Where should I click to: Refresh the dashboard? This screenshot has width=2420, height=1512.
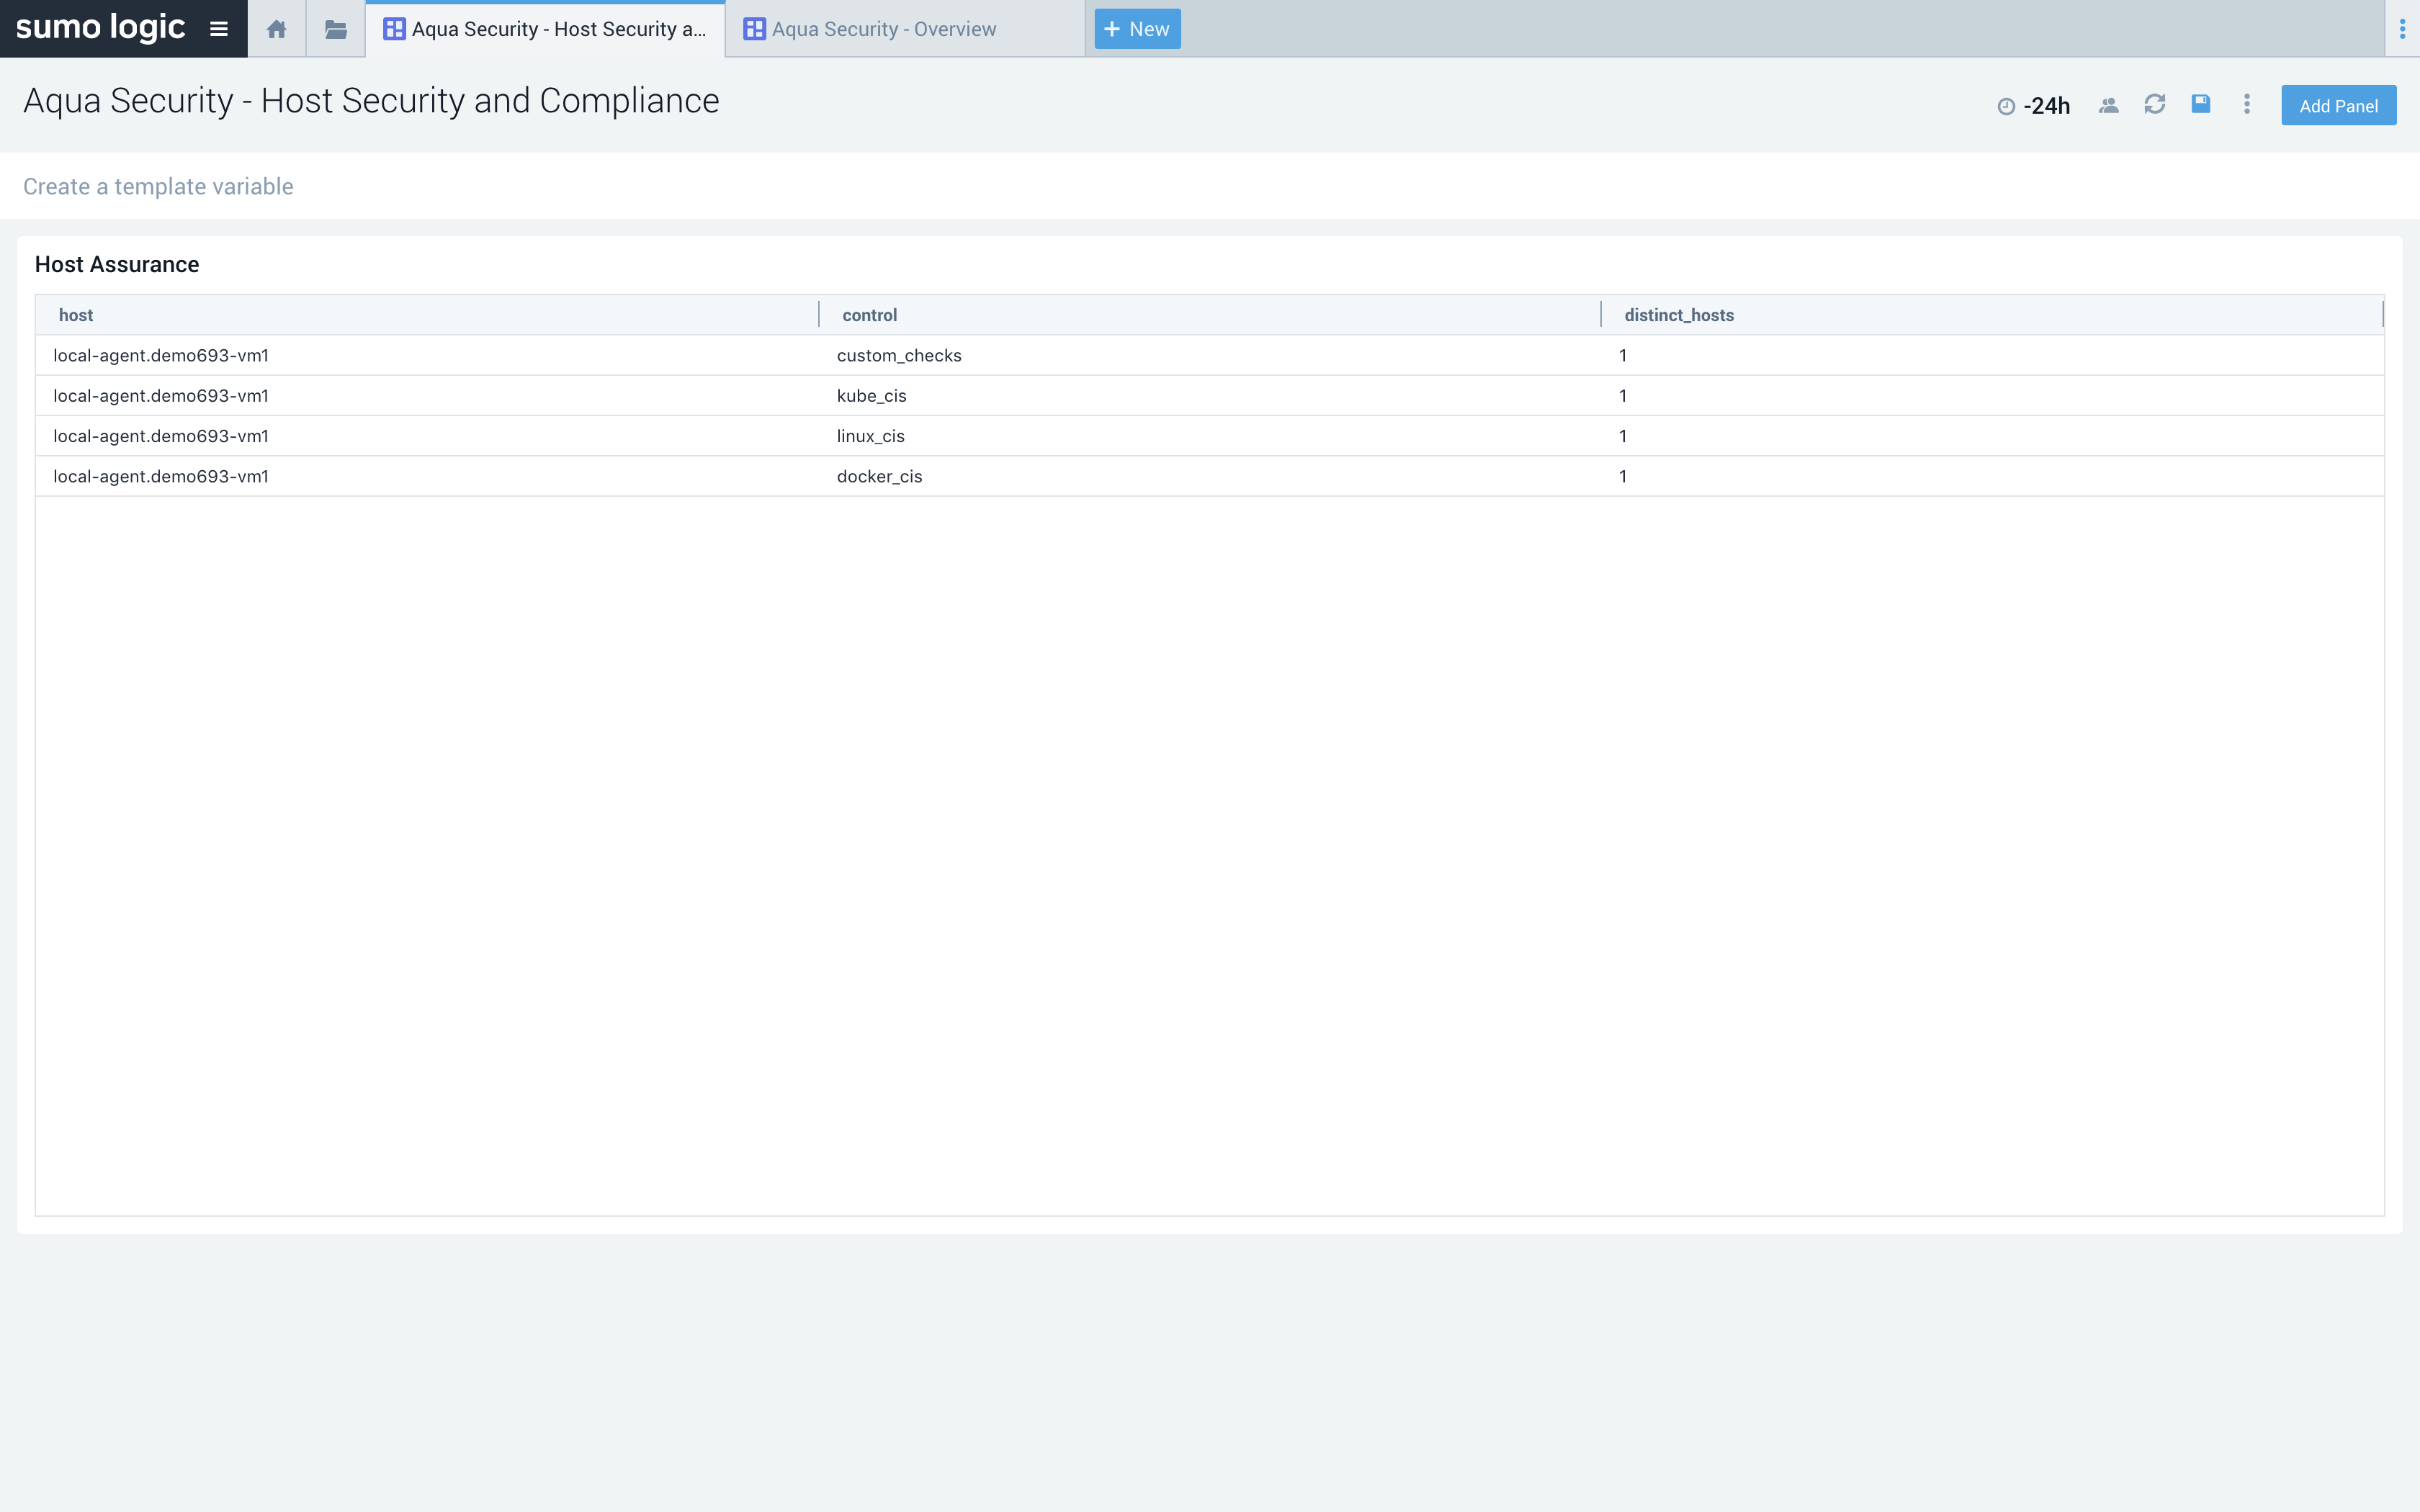pos(2154,104)
